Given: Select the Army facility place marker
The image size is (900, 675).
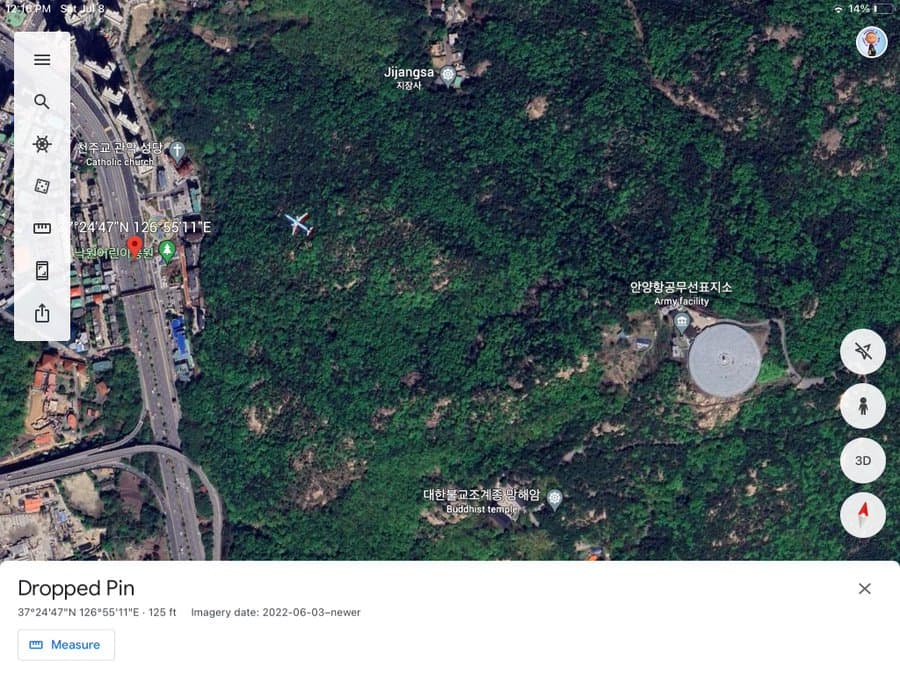Looking at the screenshot, I should point(681,323).
